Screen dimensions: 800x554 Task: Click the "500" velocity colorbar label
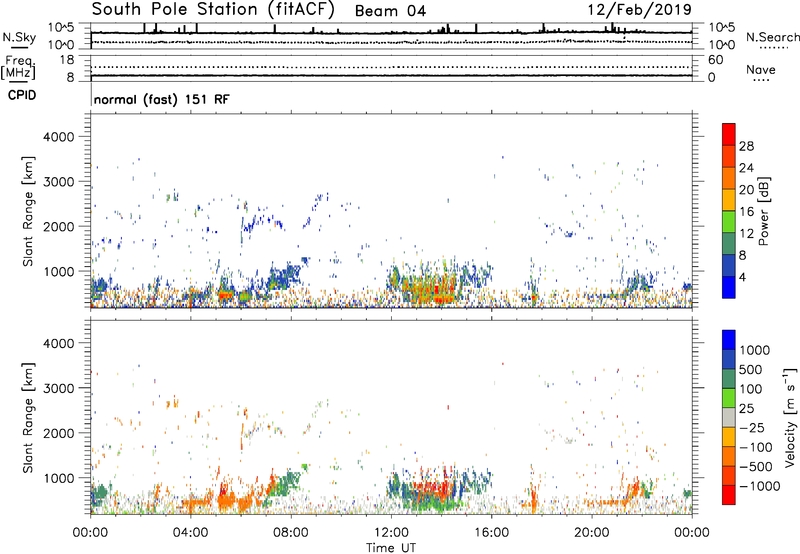(750, 370)
